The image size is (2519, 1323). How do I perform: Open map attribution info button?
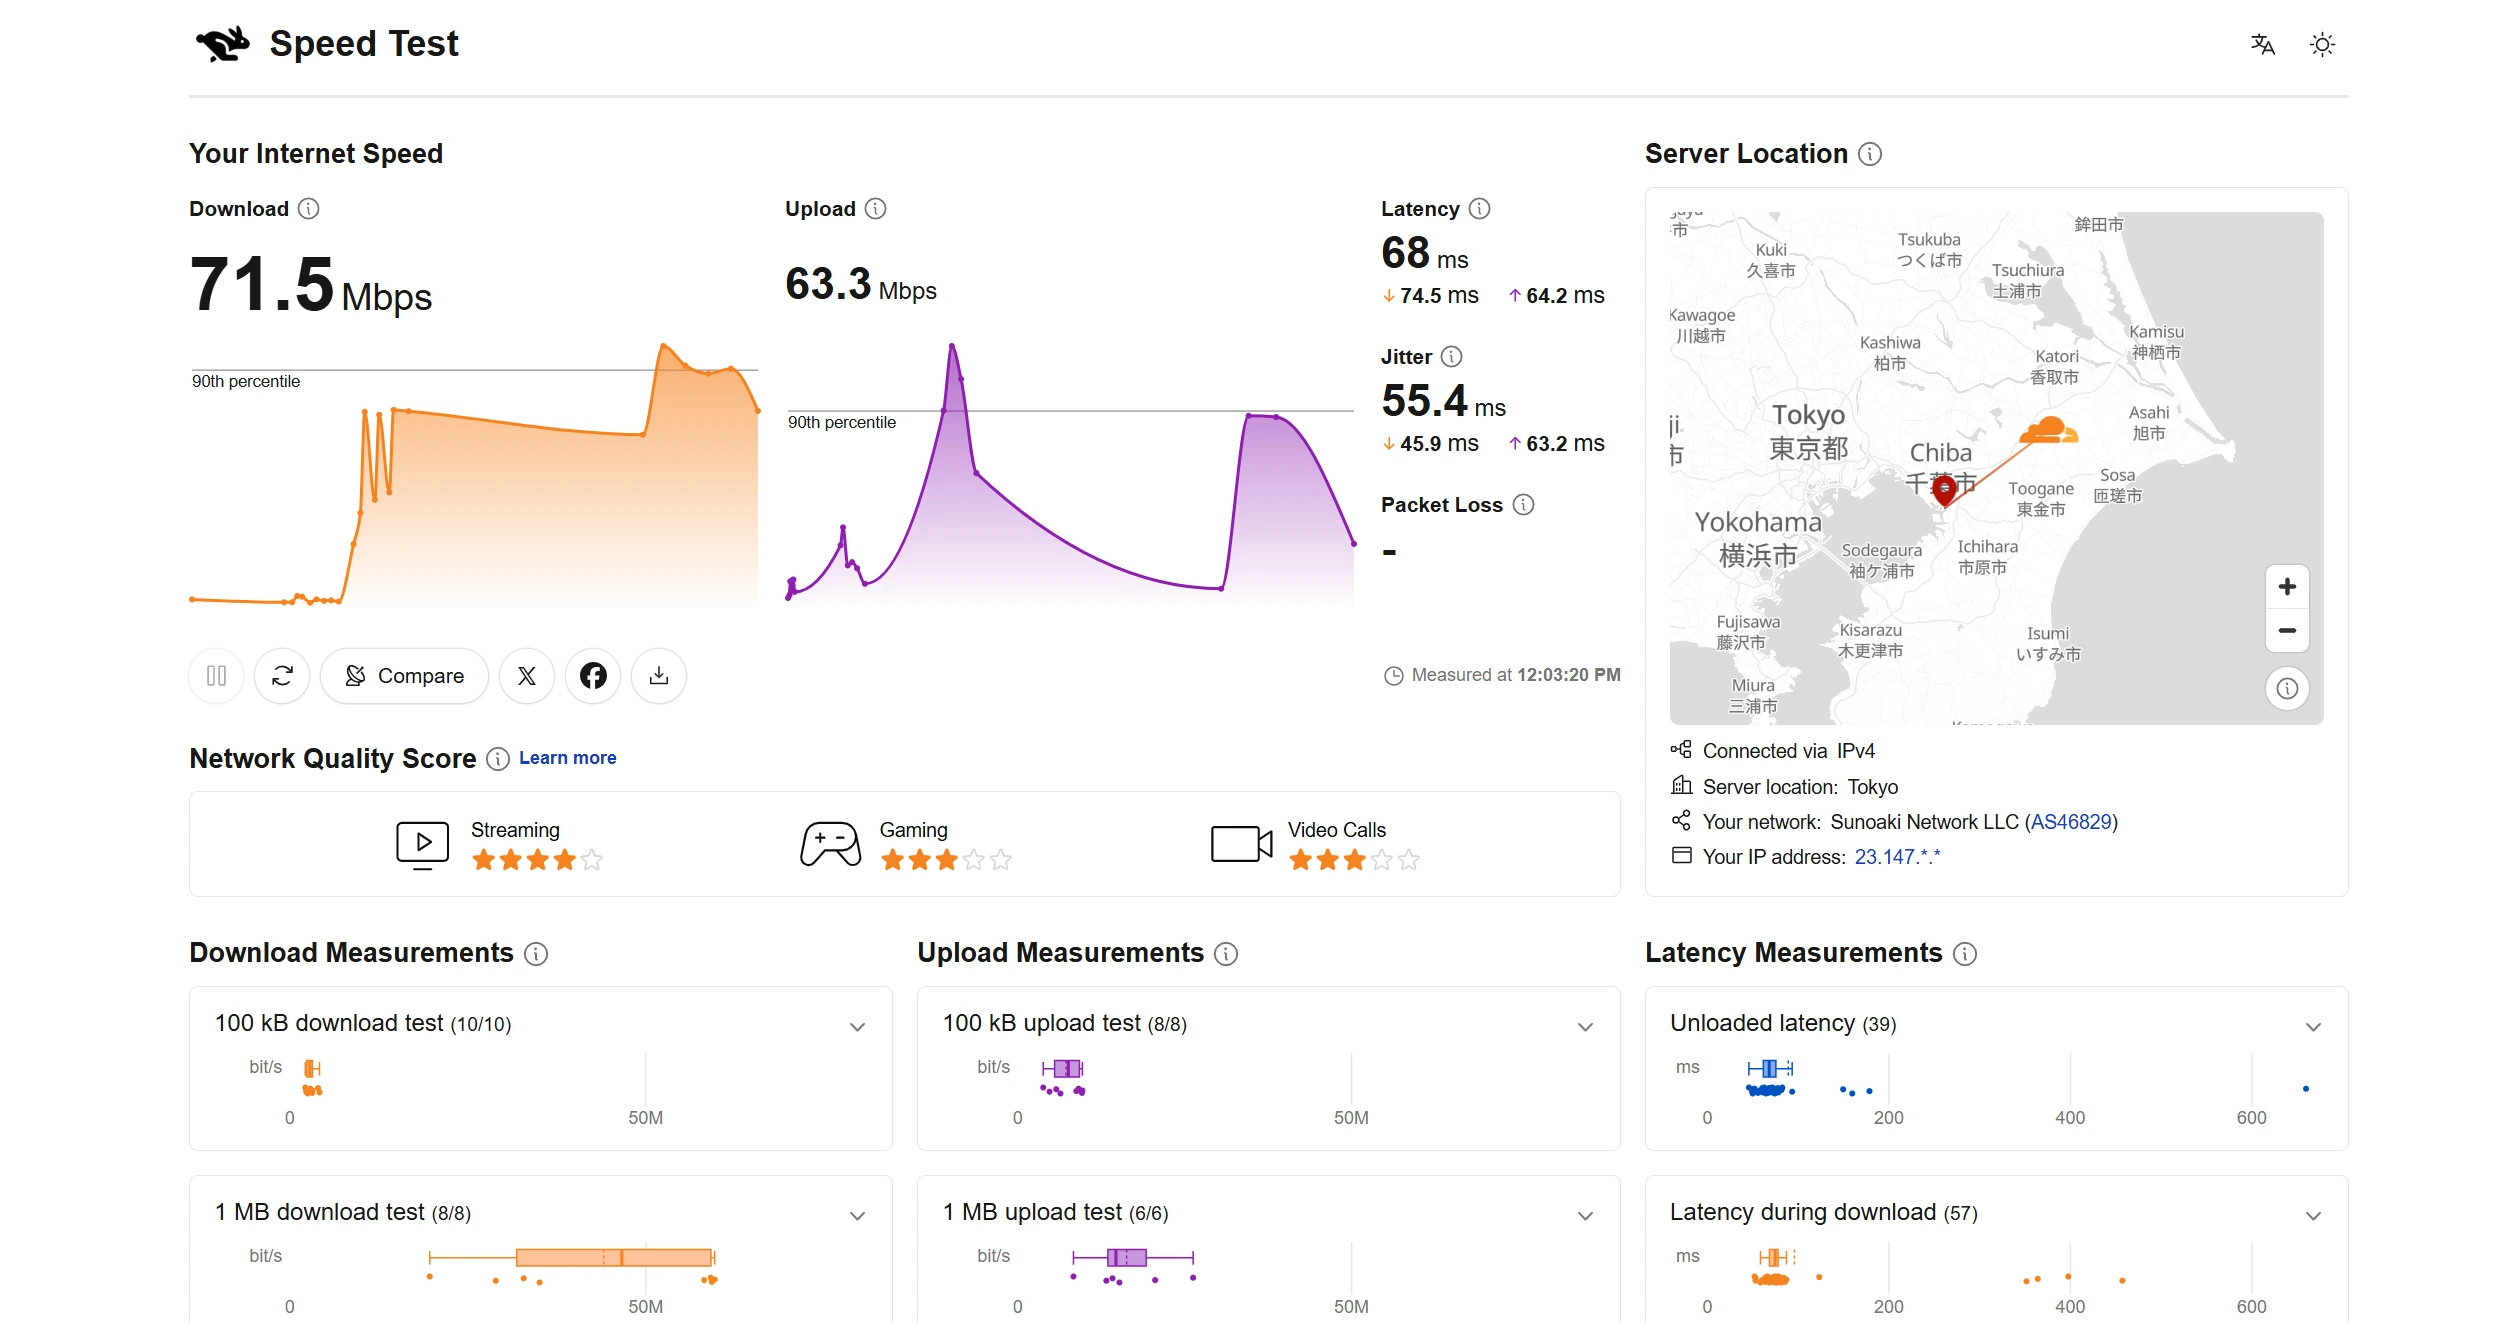(2287, 688)
